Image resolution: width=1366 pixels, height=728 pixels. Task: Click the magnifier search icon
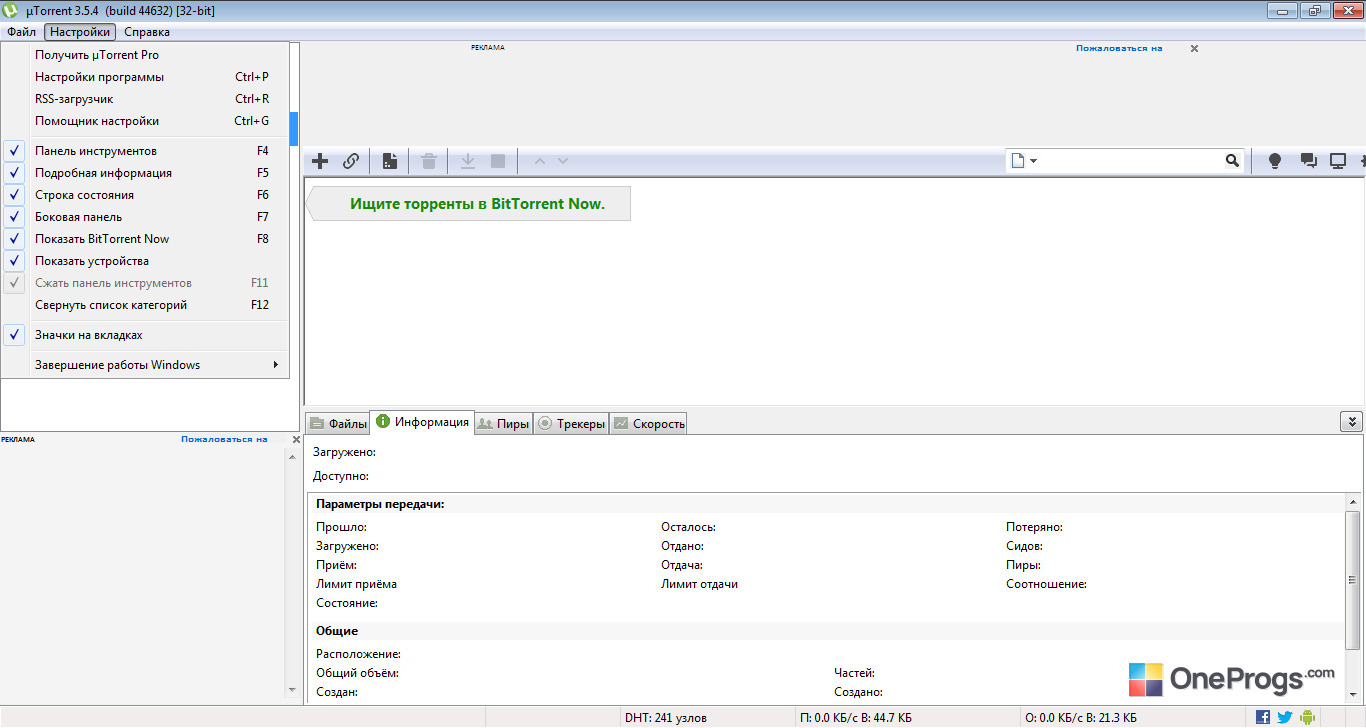point(1232,161)
